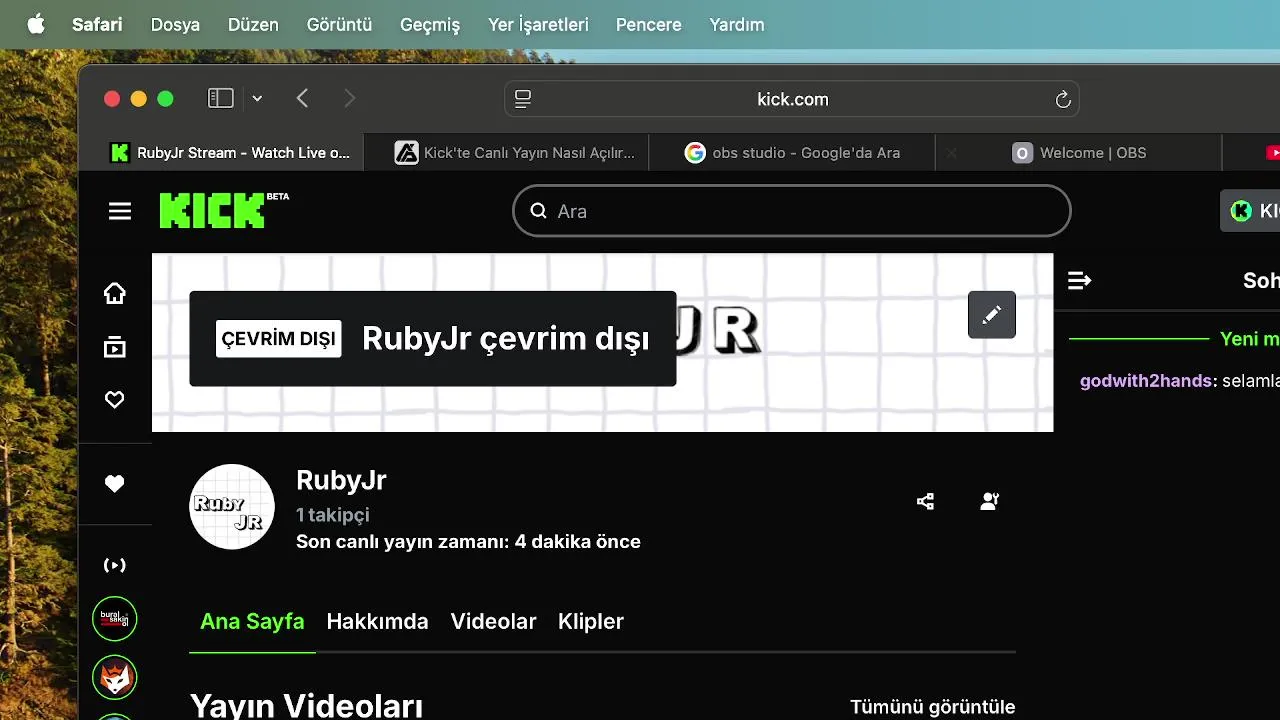Switch to the Welcome | OBS tab
The width and height of the screenshot is (1280, 720).
(1079, 153)
